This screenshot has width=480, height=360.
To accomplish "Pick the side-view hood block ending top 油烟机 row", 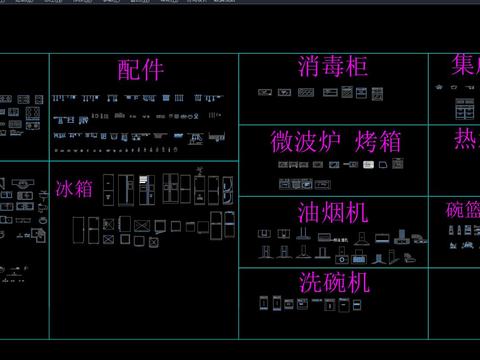I will tap(419, 239).
